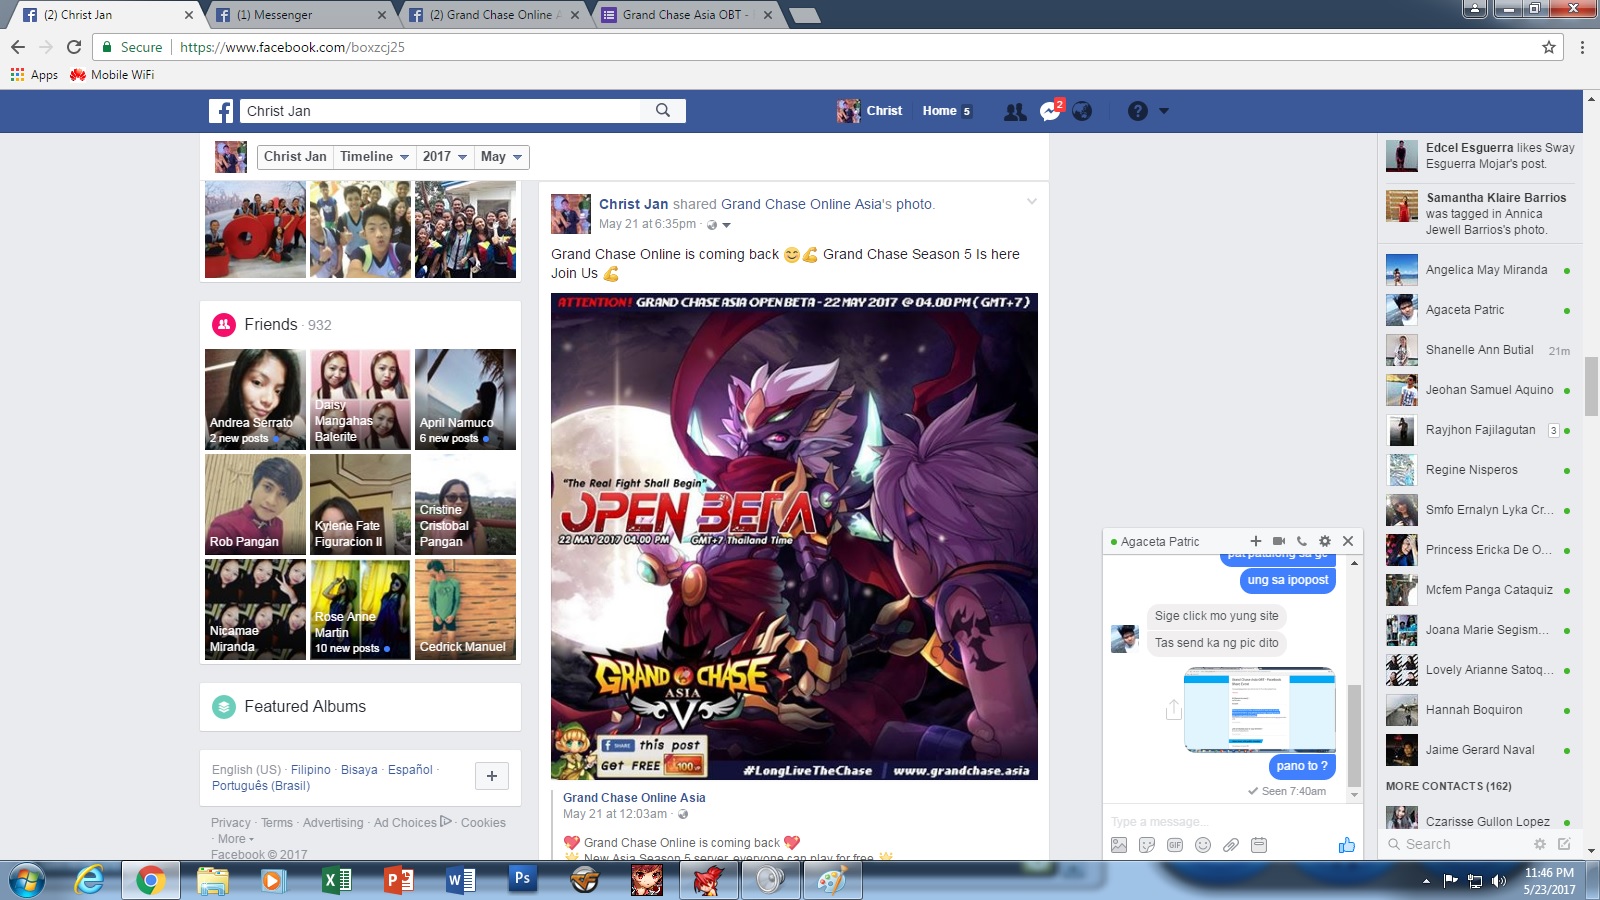Attach a photo in the chat

(1119, 845)
